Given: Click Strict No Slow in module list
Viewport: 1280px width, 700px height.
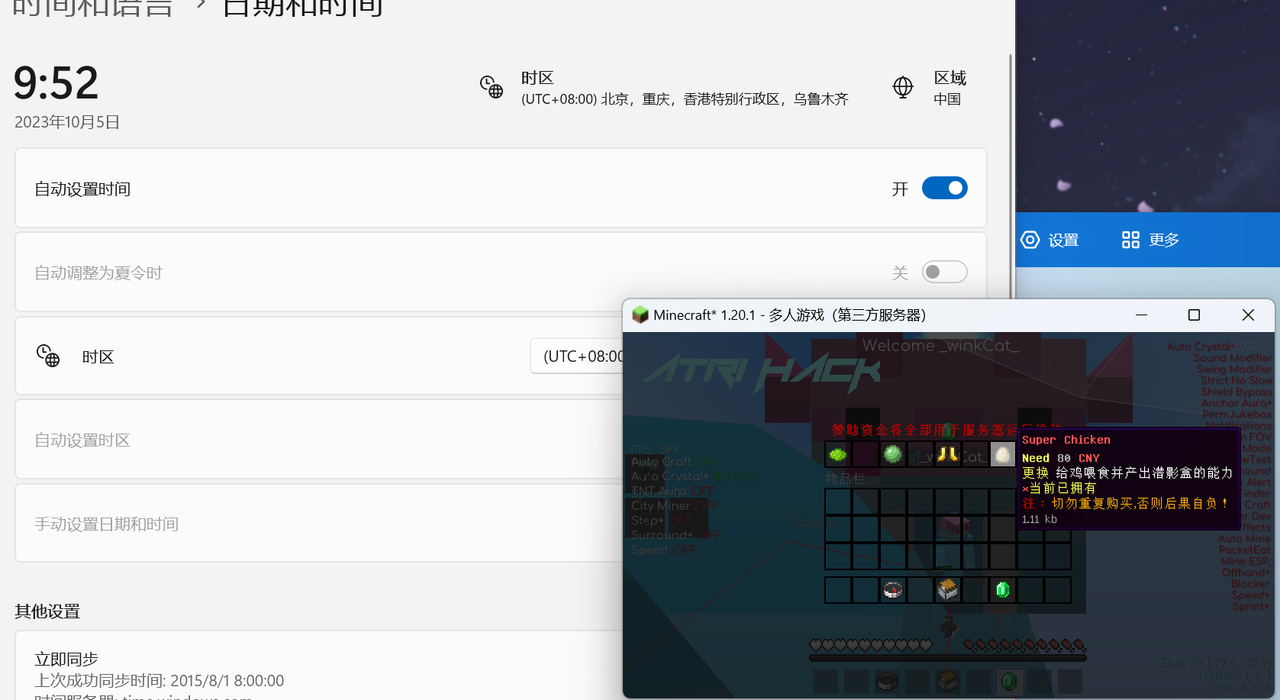Looking at the screenshot, I should (1237, 380).
